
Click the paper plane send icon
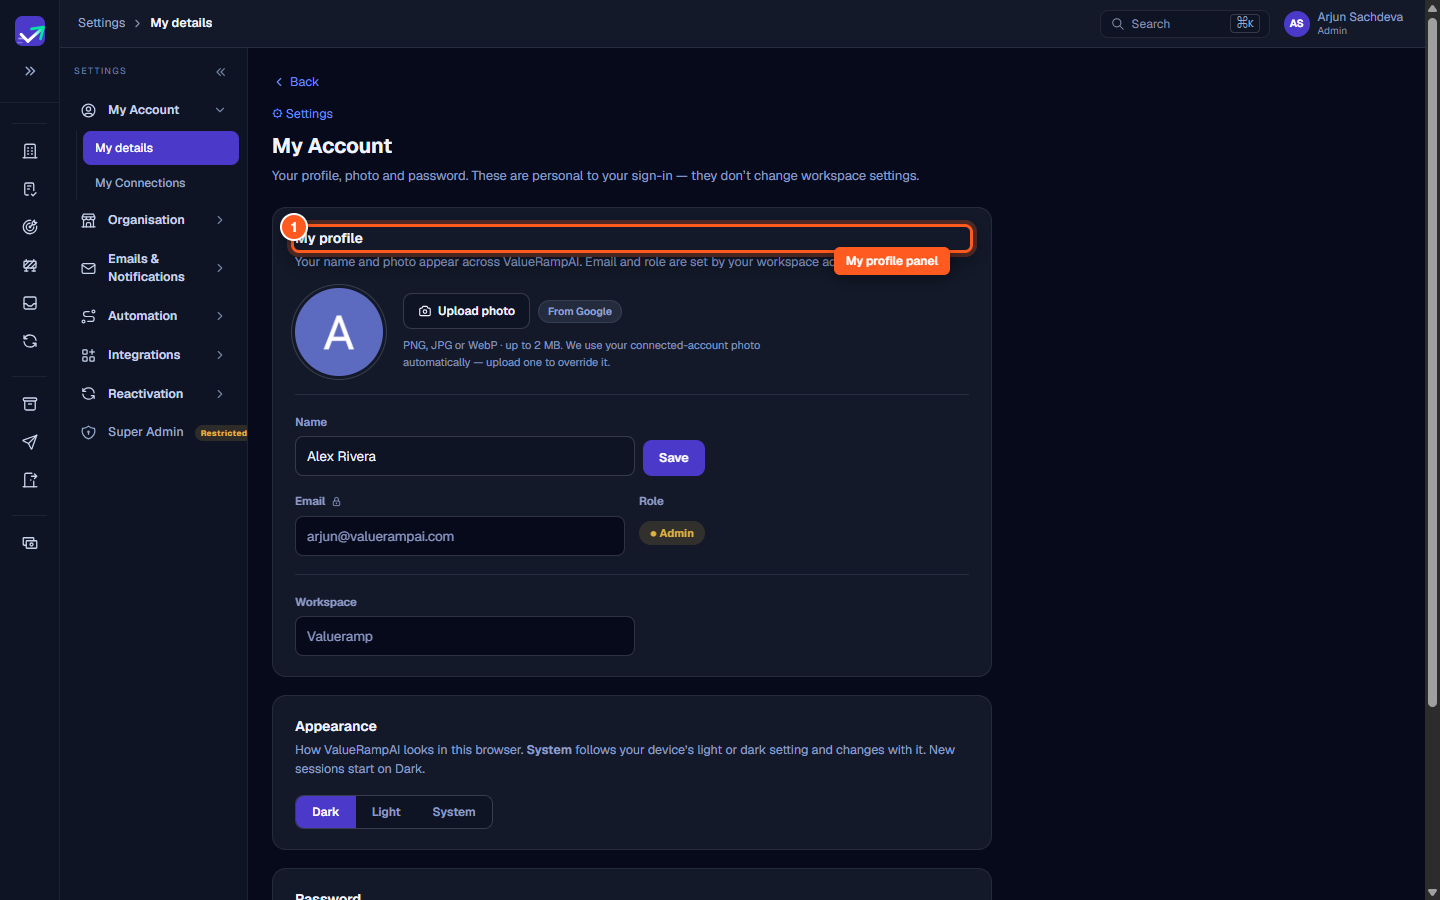(x=30, y=442)
